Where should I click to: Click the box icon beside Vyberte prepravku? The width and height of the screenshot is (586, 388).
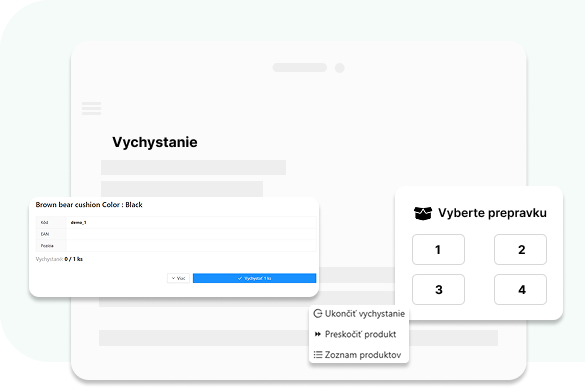pos(423,213)
